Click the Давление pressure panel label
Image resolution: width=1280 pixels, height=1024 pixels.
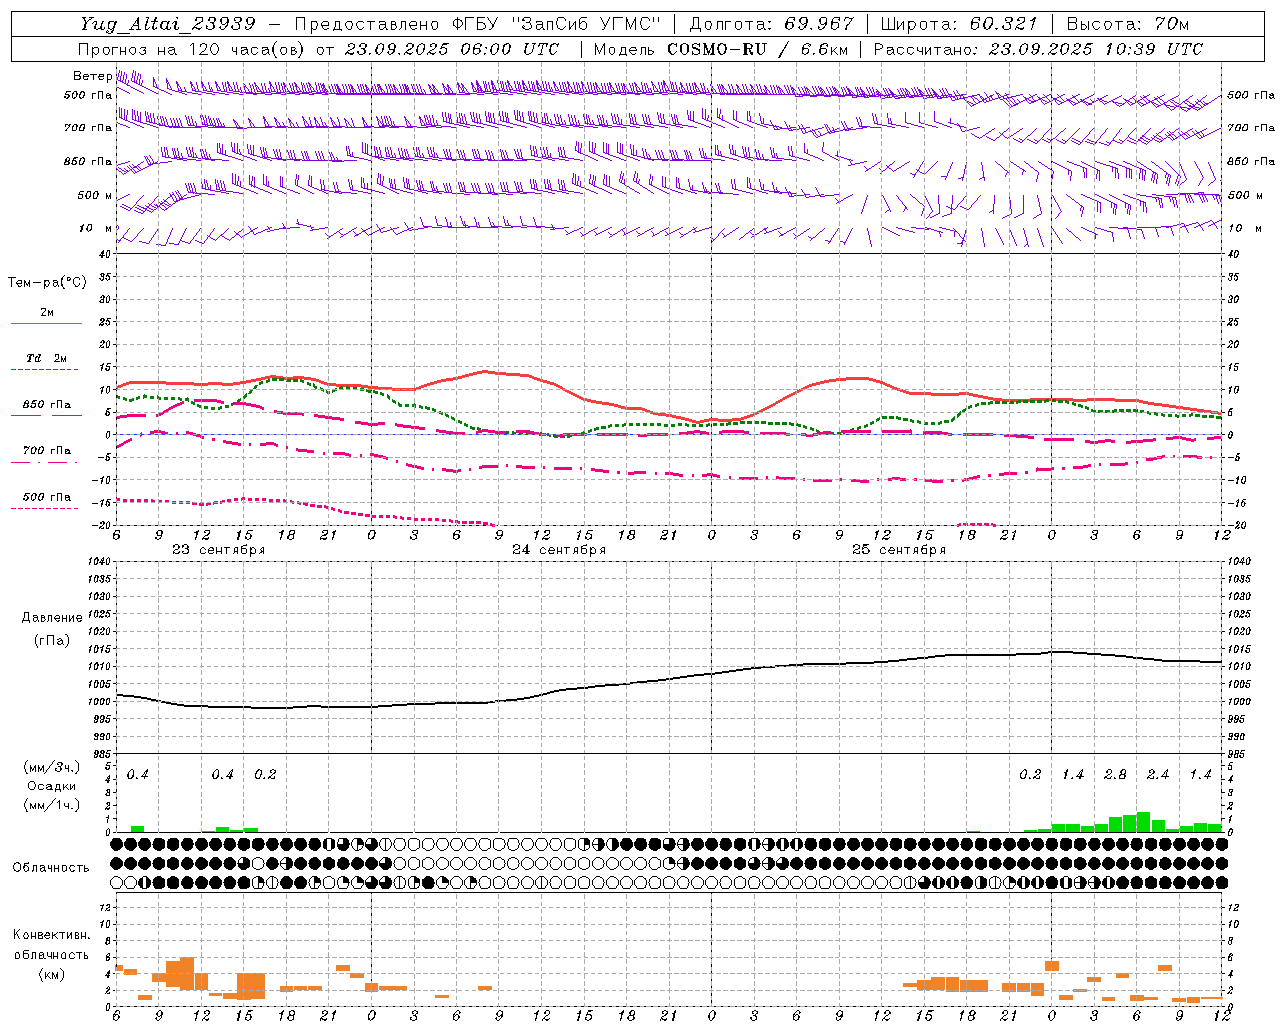click(x=52, y=618)
